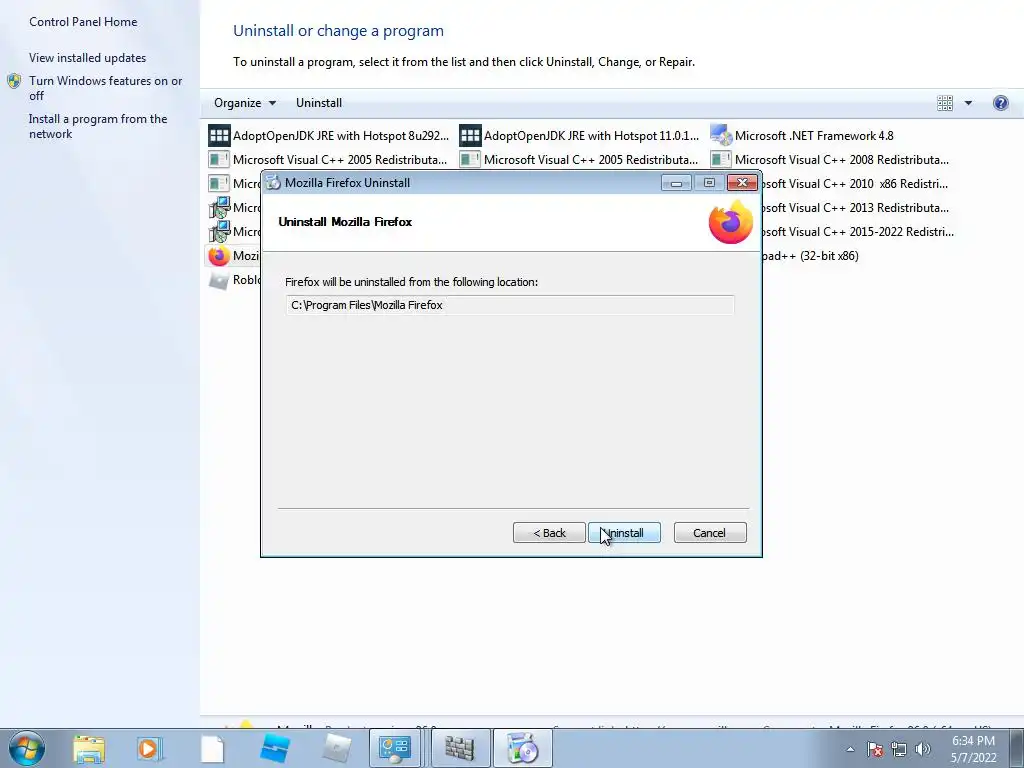Open View installed updates link
Viewport: 1024px width, 768px height.
click(x=88, y=57)
